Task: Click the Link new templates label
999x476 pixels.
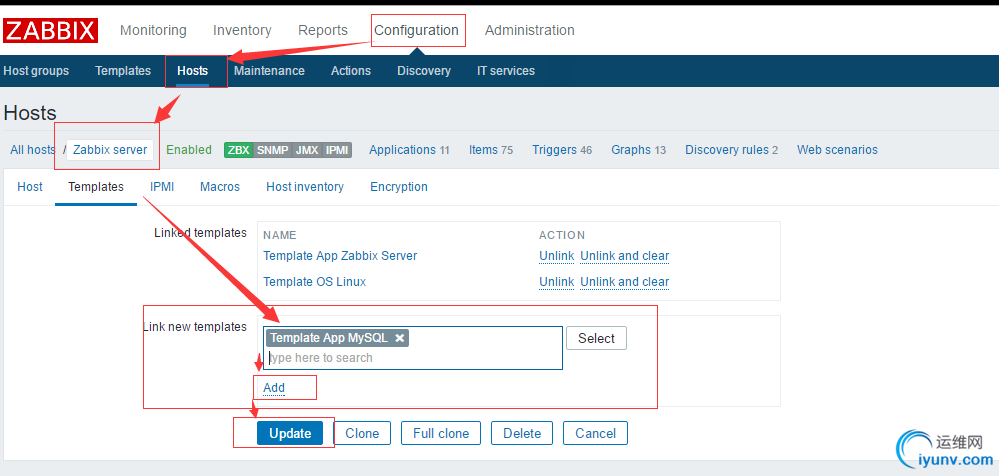Action: click(x=195, y=327)
